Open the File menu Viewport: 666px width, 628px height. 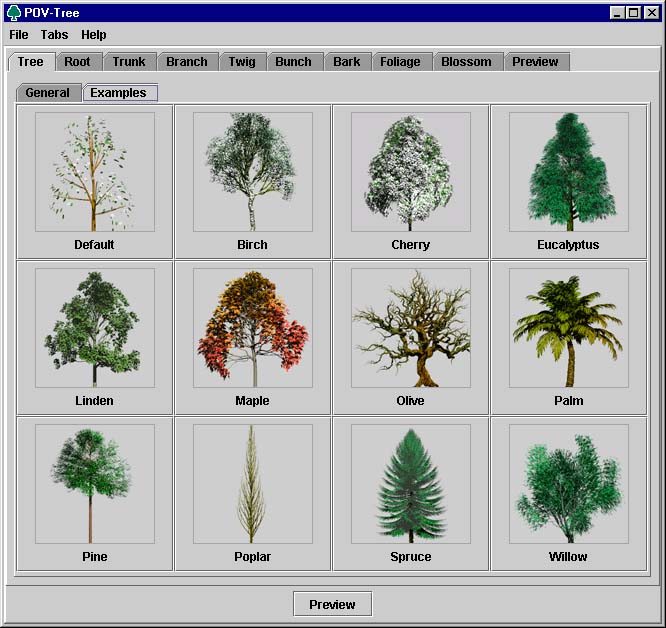(x=19, y=35)
